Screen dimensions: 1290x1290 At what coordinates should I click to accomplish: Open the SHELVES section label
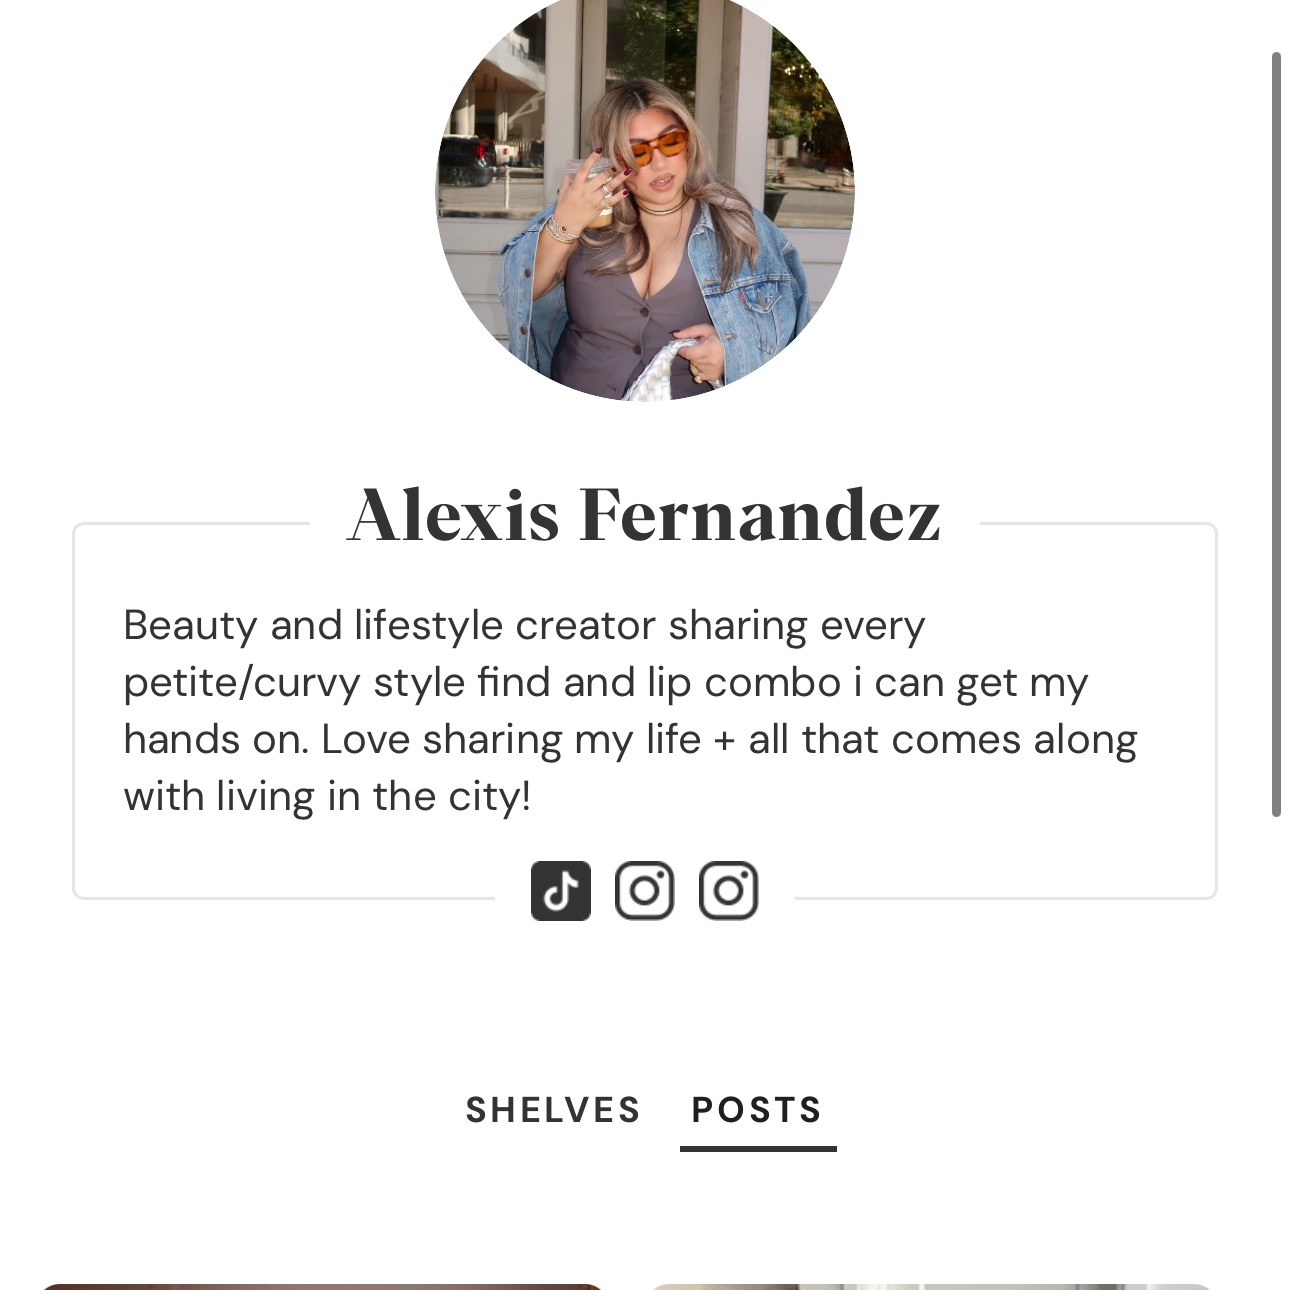553,1110
